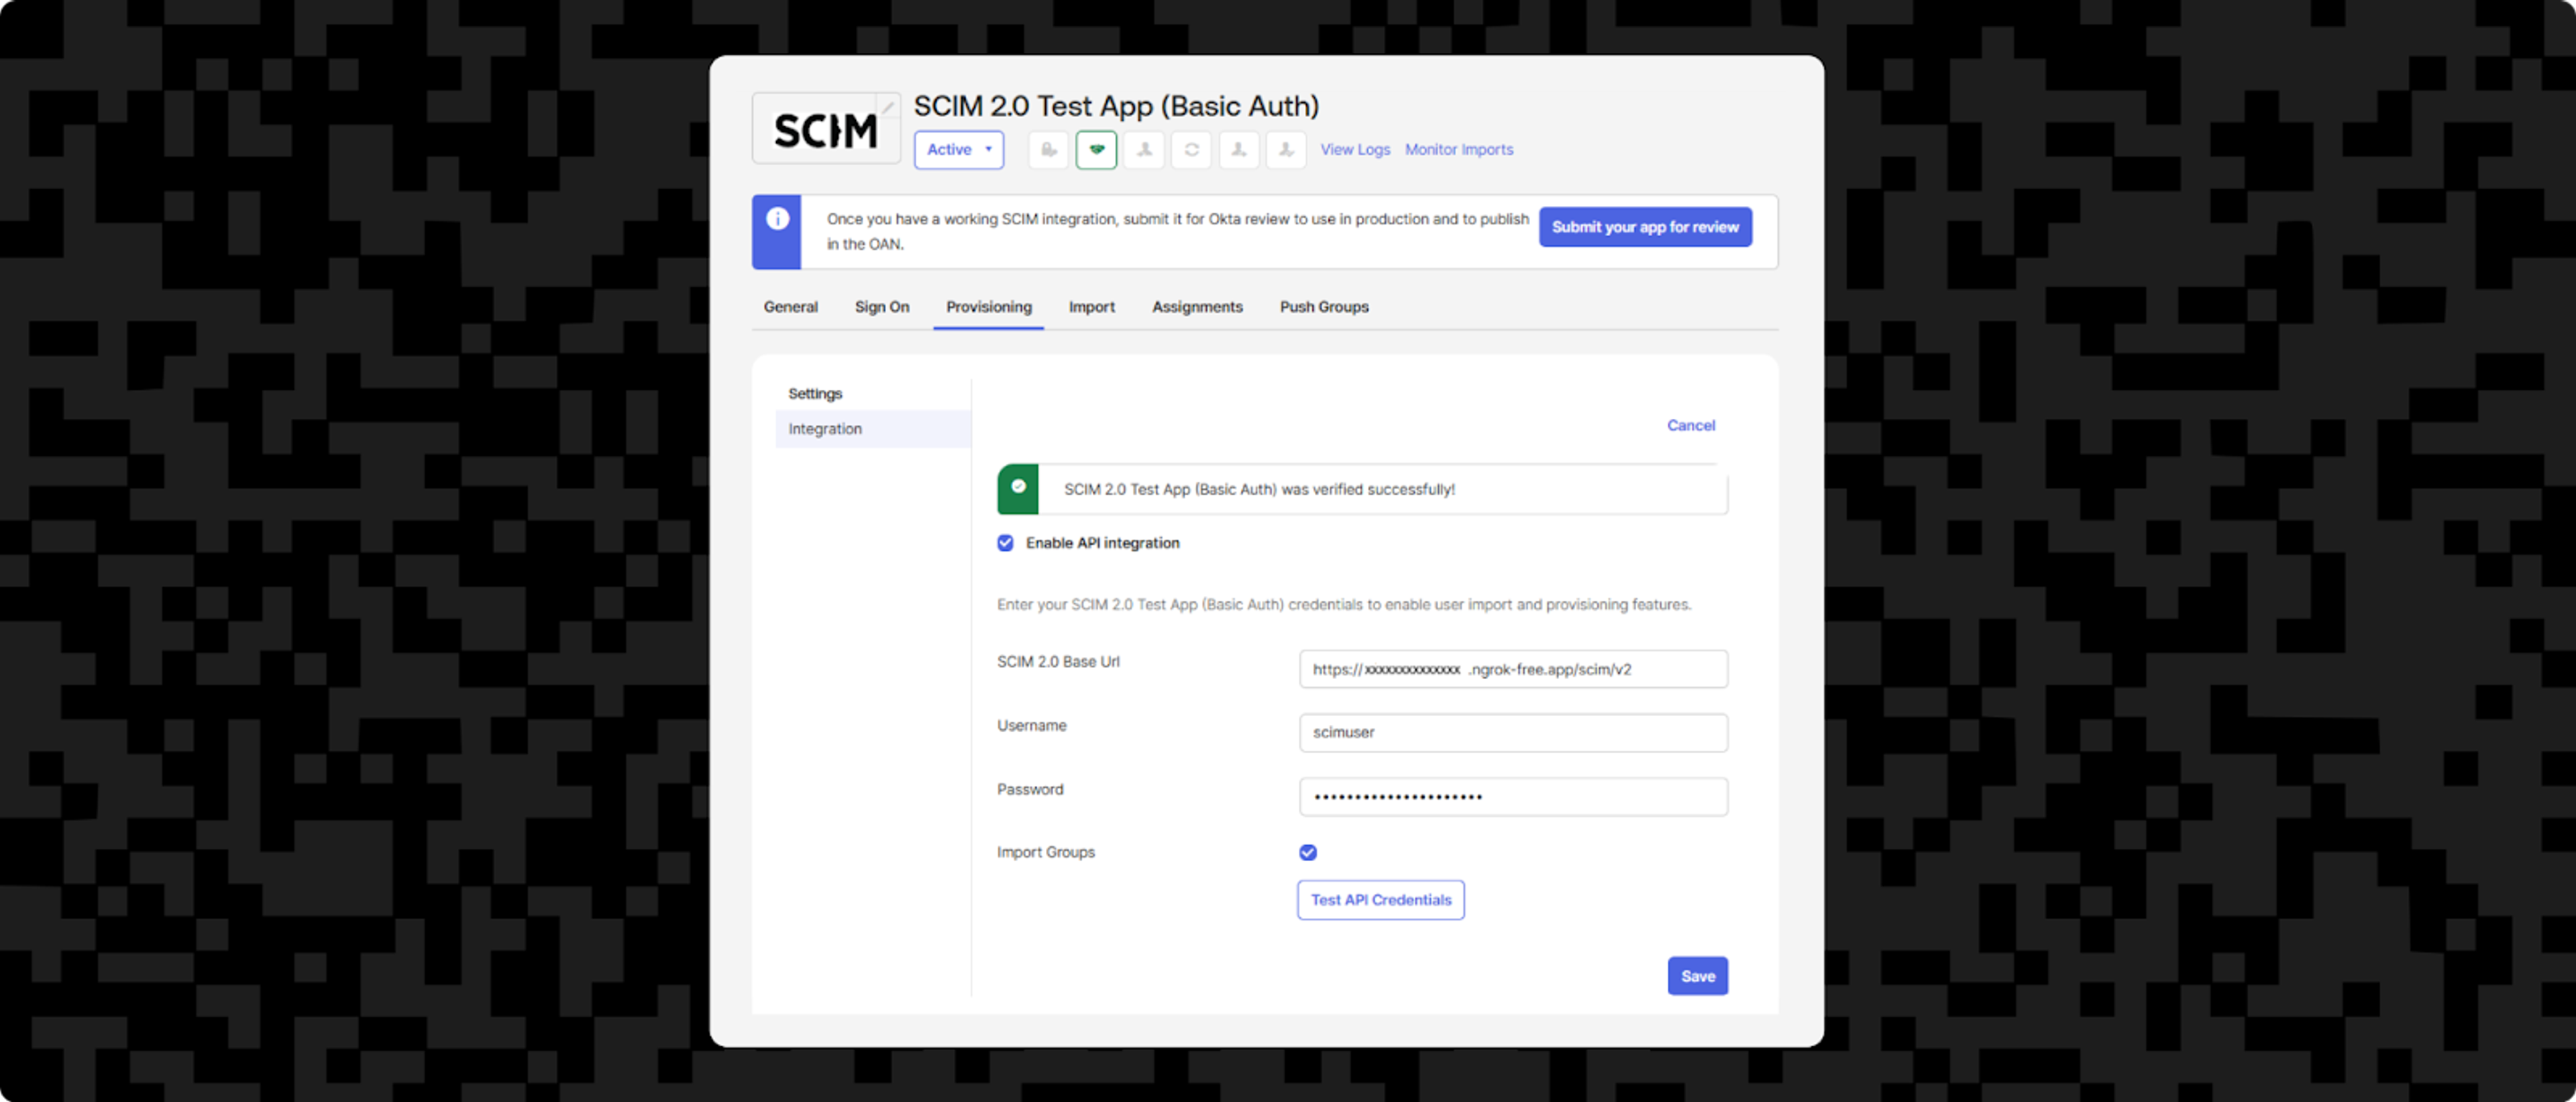Go to the Assignments tab

pyautogui.click(x=1196, y=307)
